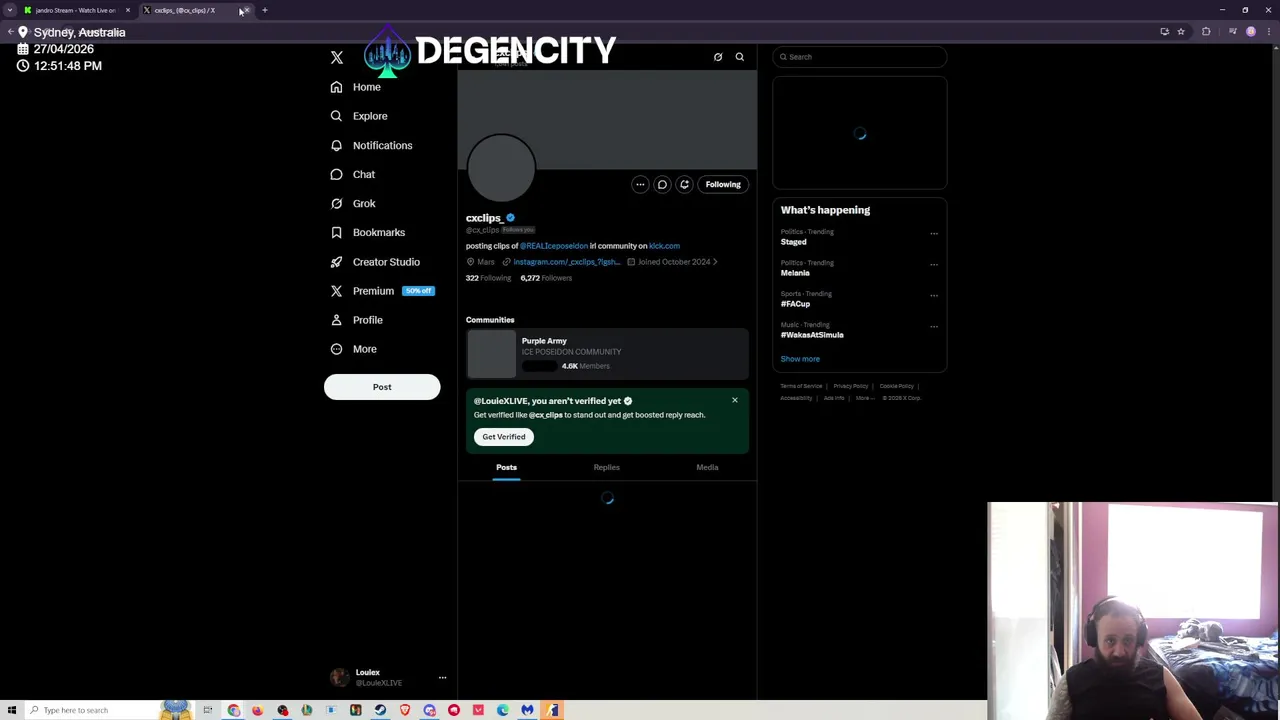Viewport: 1280px width, 720px height.
Task: Click the search icon in the profile header
Action: [x=740, y=57]
